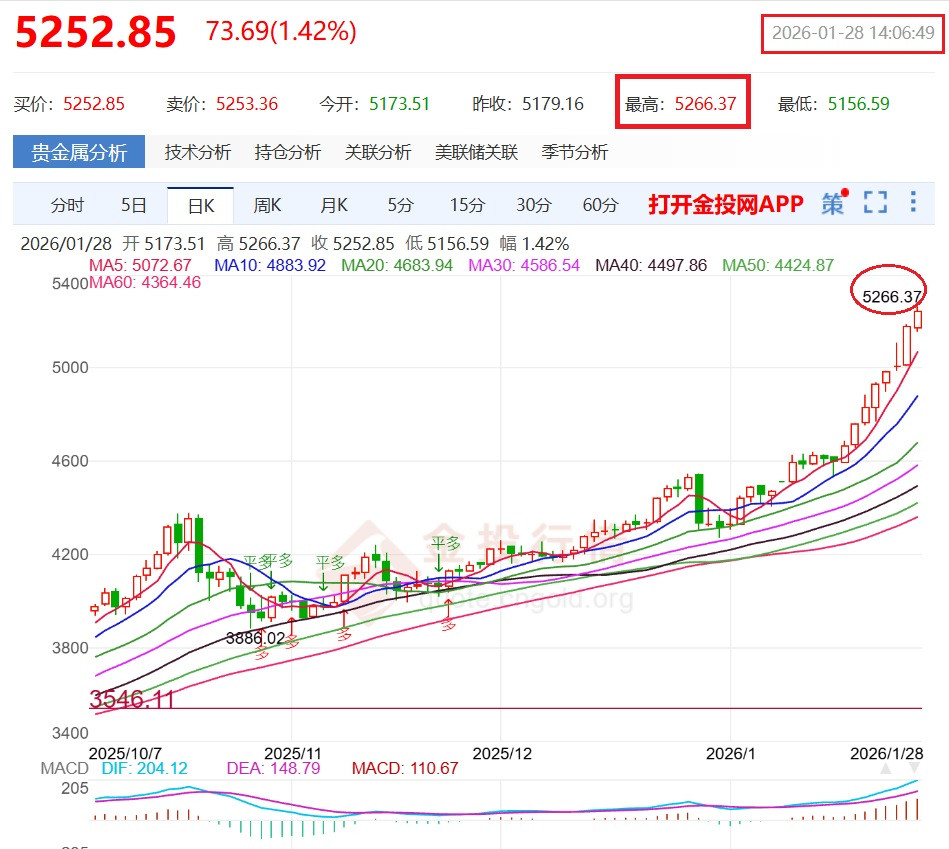Select the 5分 minute interval
The height and width of the screenshot is (849, 949).
point(400,205)
